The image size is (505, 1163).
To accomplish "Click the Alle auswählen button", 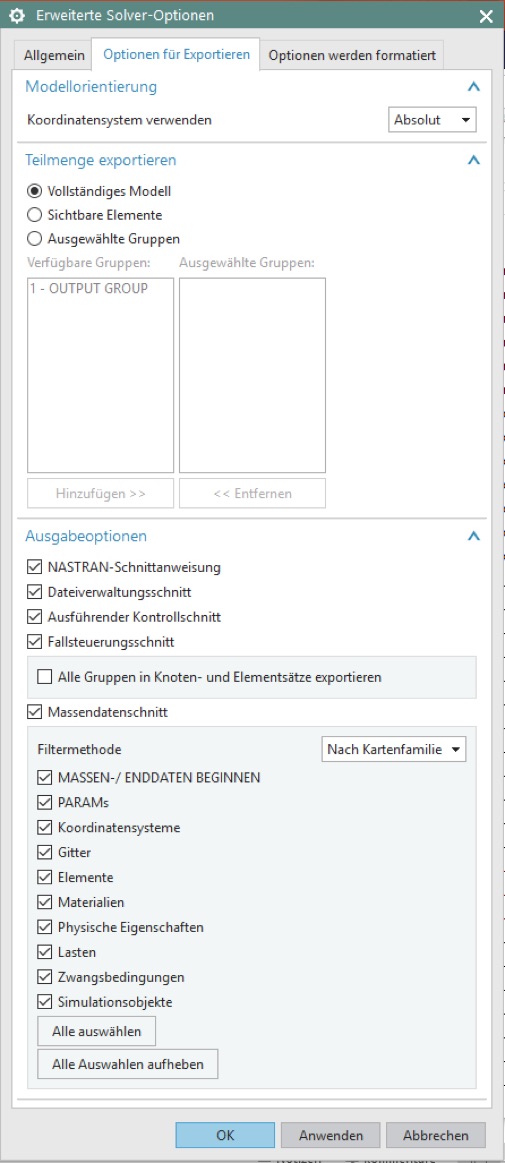I will pyautogui.click(x=96, y=1031).
